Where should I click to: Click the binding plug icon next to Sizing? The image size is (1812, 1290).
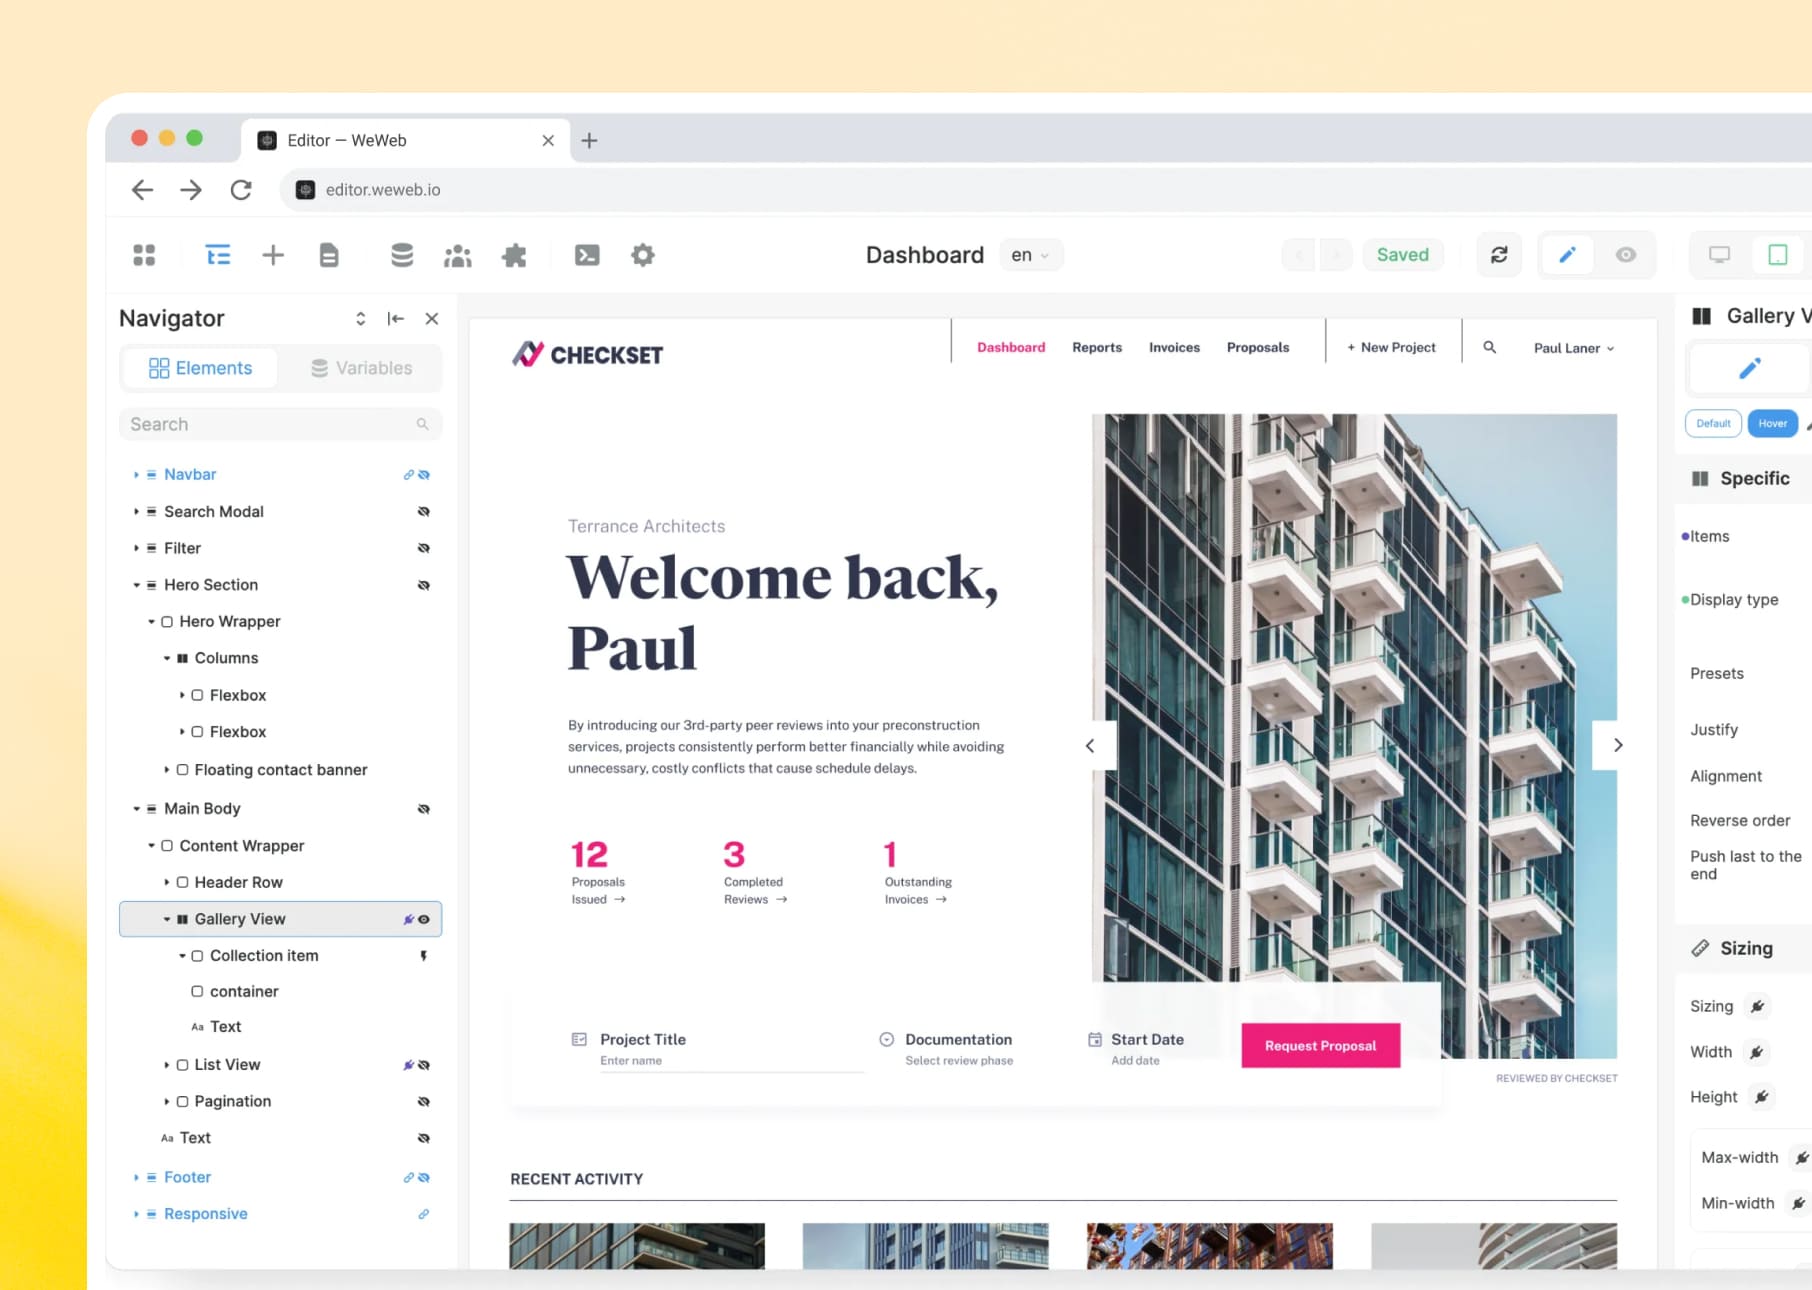[x=1757, y=1006]
